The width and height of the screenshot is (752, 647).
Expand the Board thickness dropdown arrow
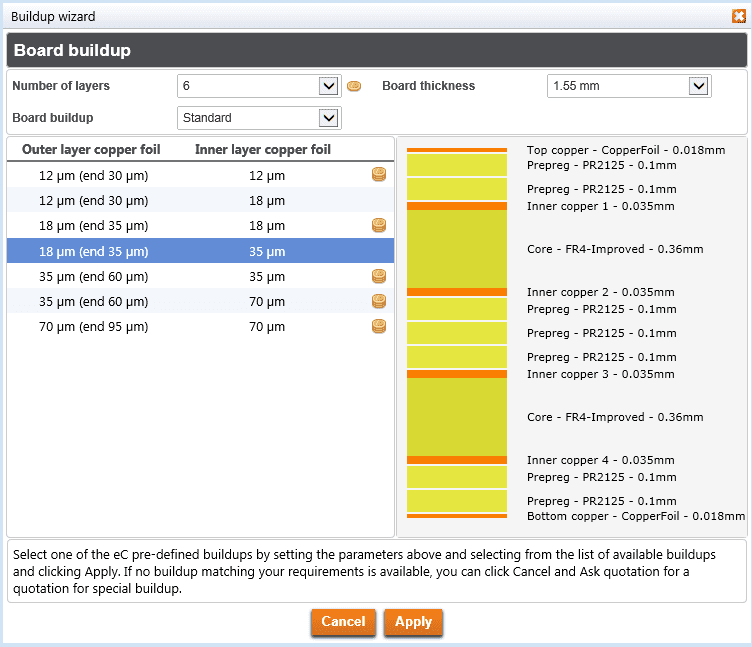pyautogui.click(x=699, y=86)
